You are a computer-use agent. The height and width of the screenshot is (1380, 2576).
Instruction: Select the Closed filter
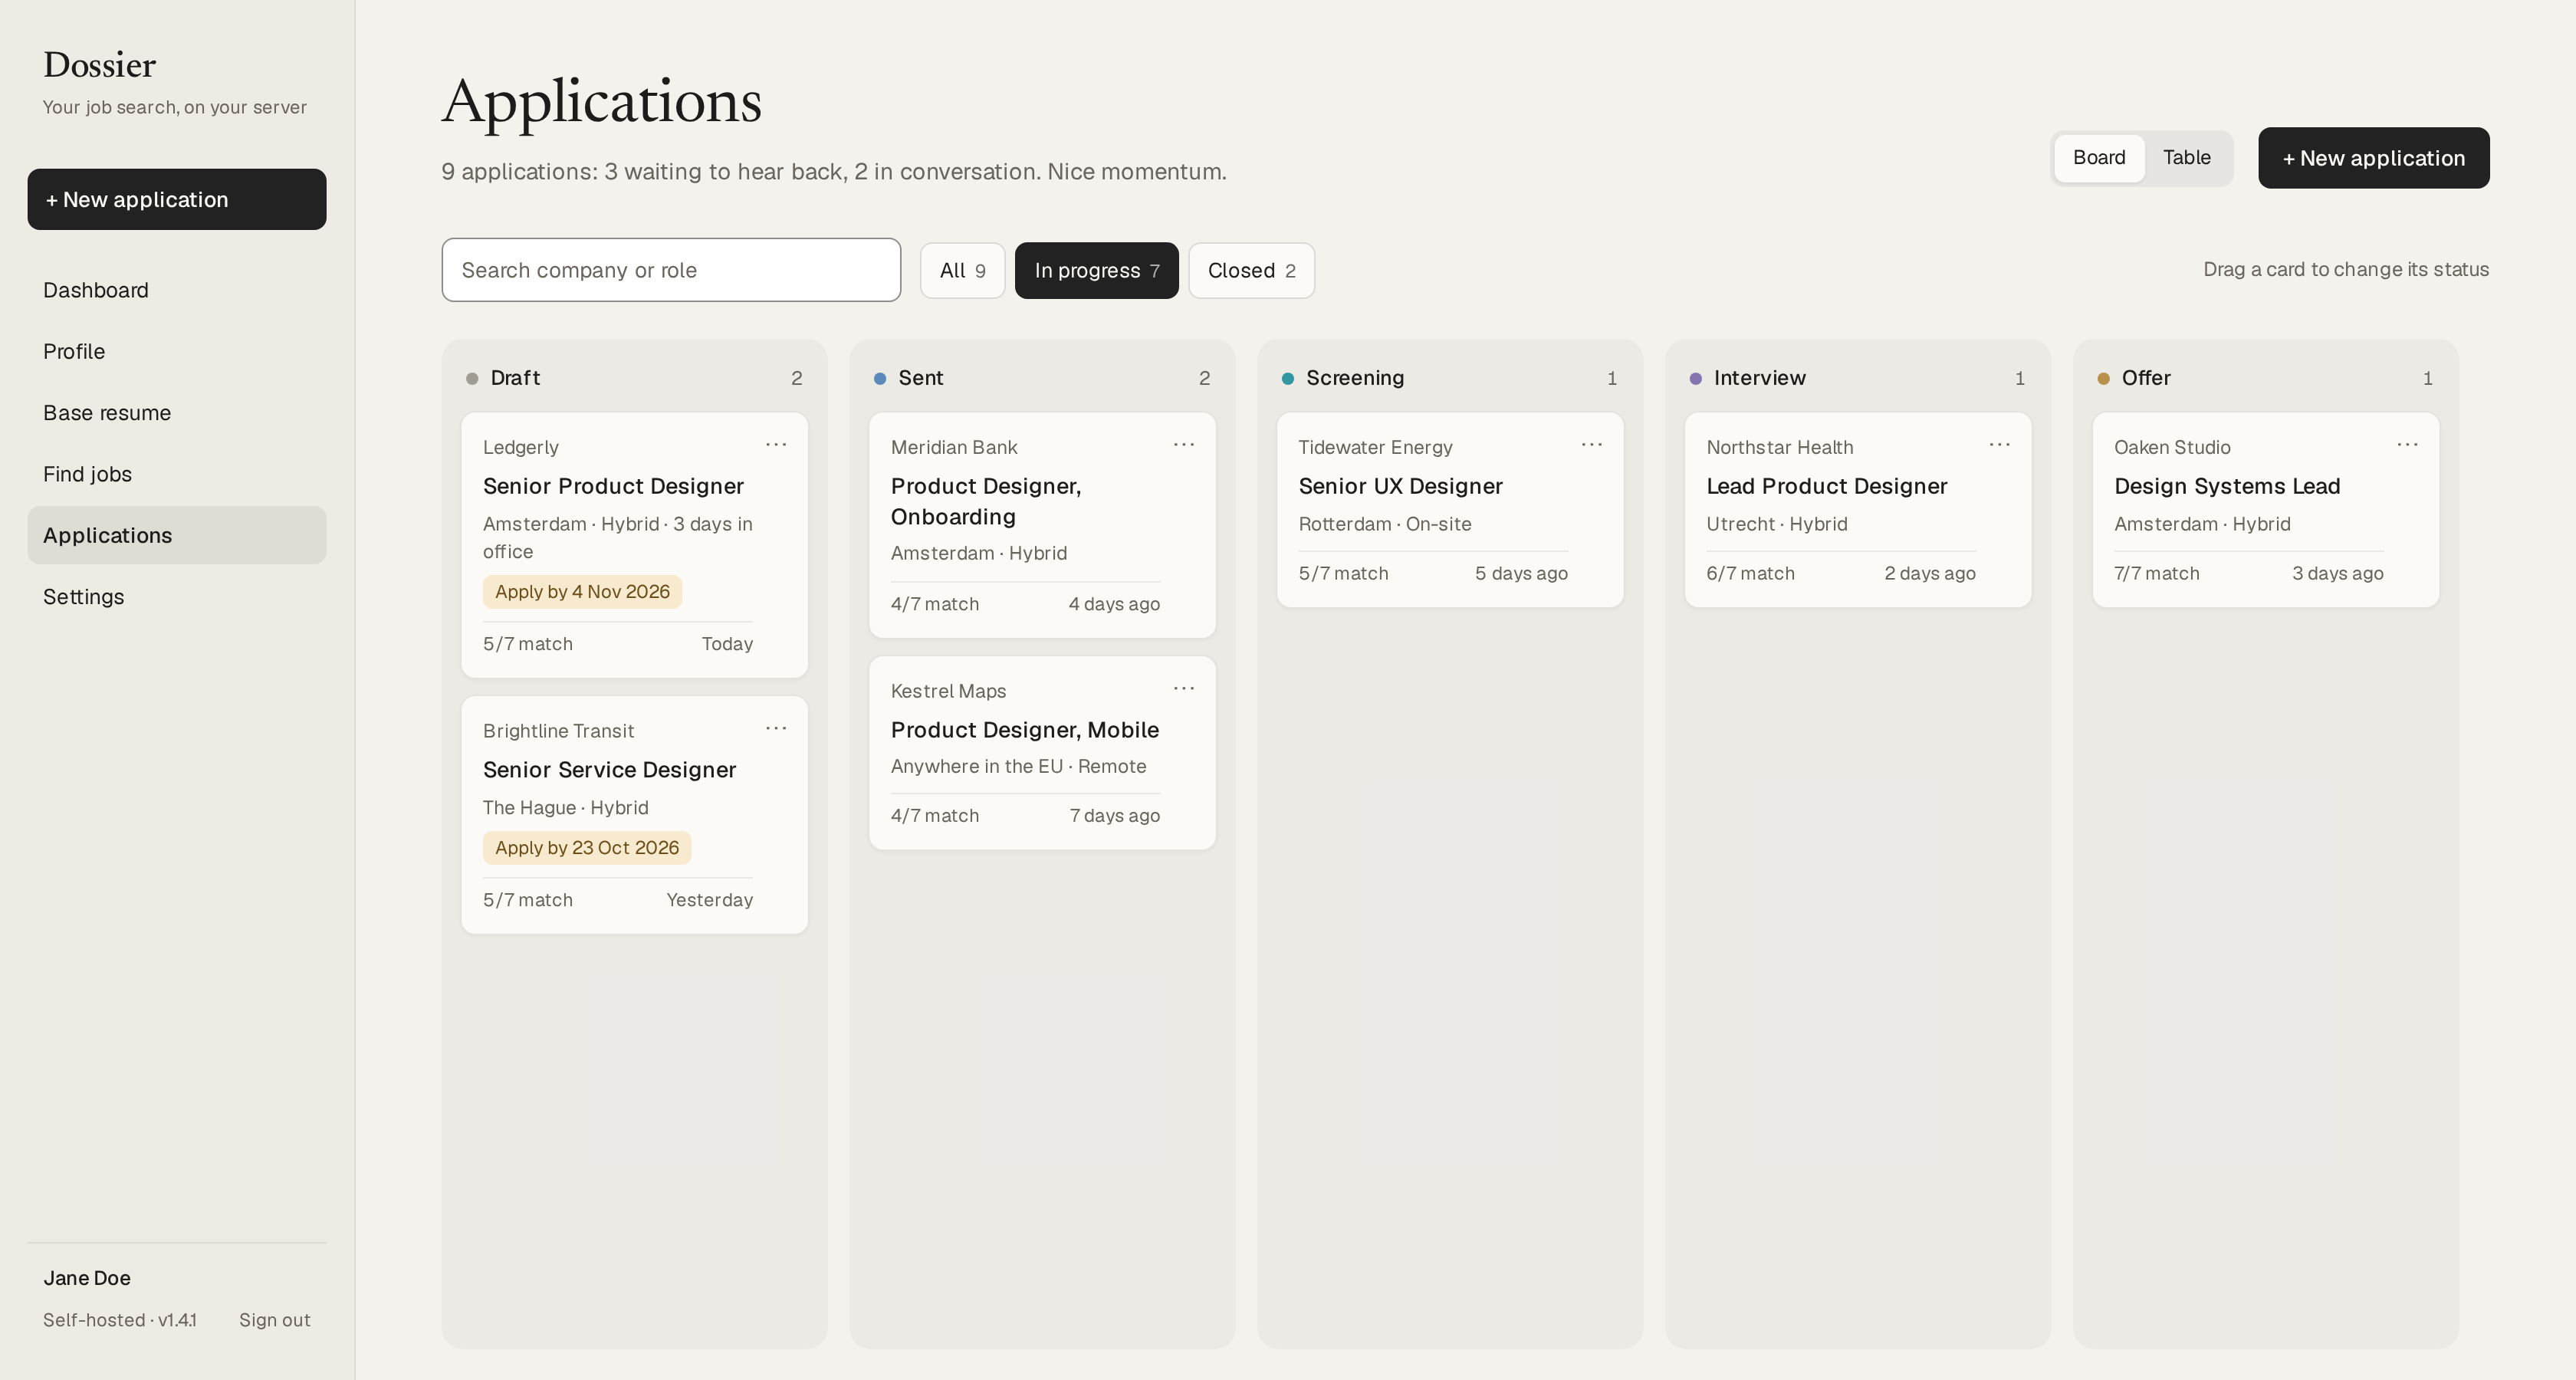[x=1251, y=271]
